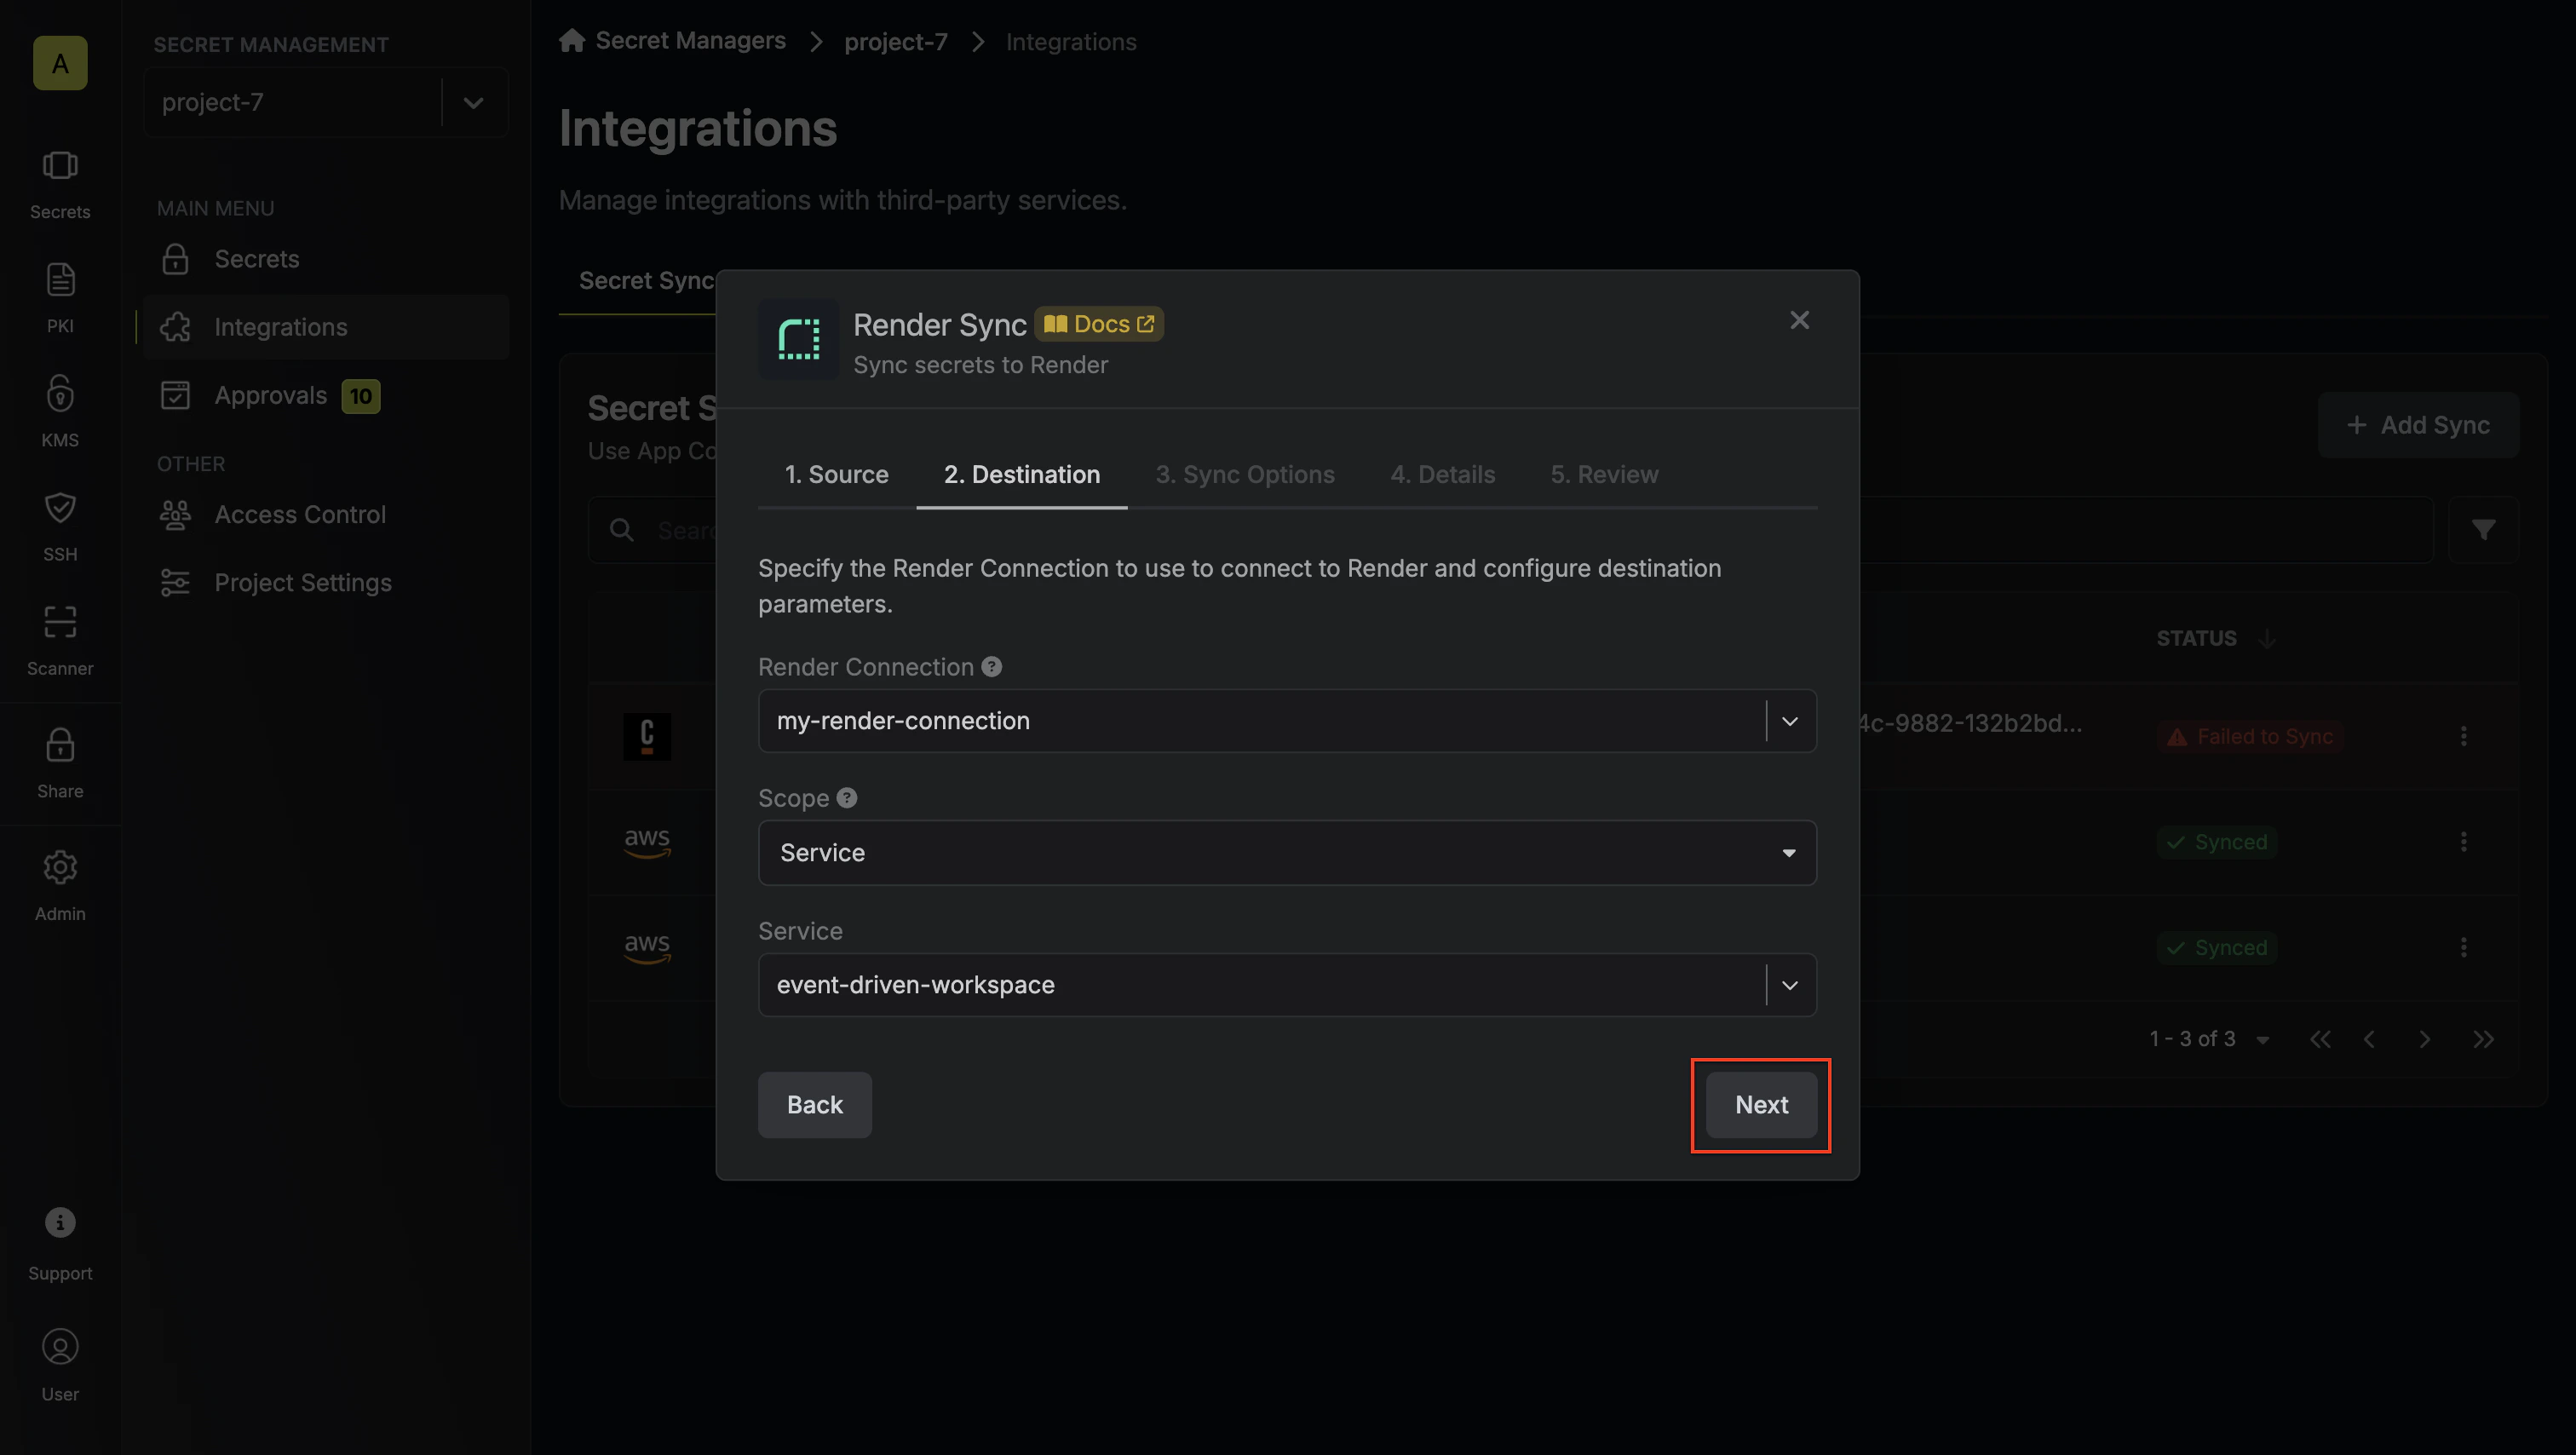Go to next page of results

2424,1039
